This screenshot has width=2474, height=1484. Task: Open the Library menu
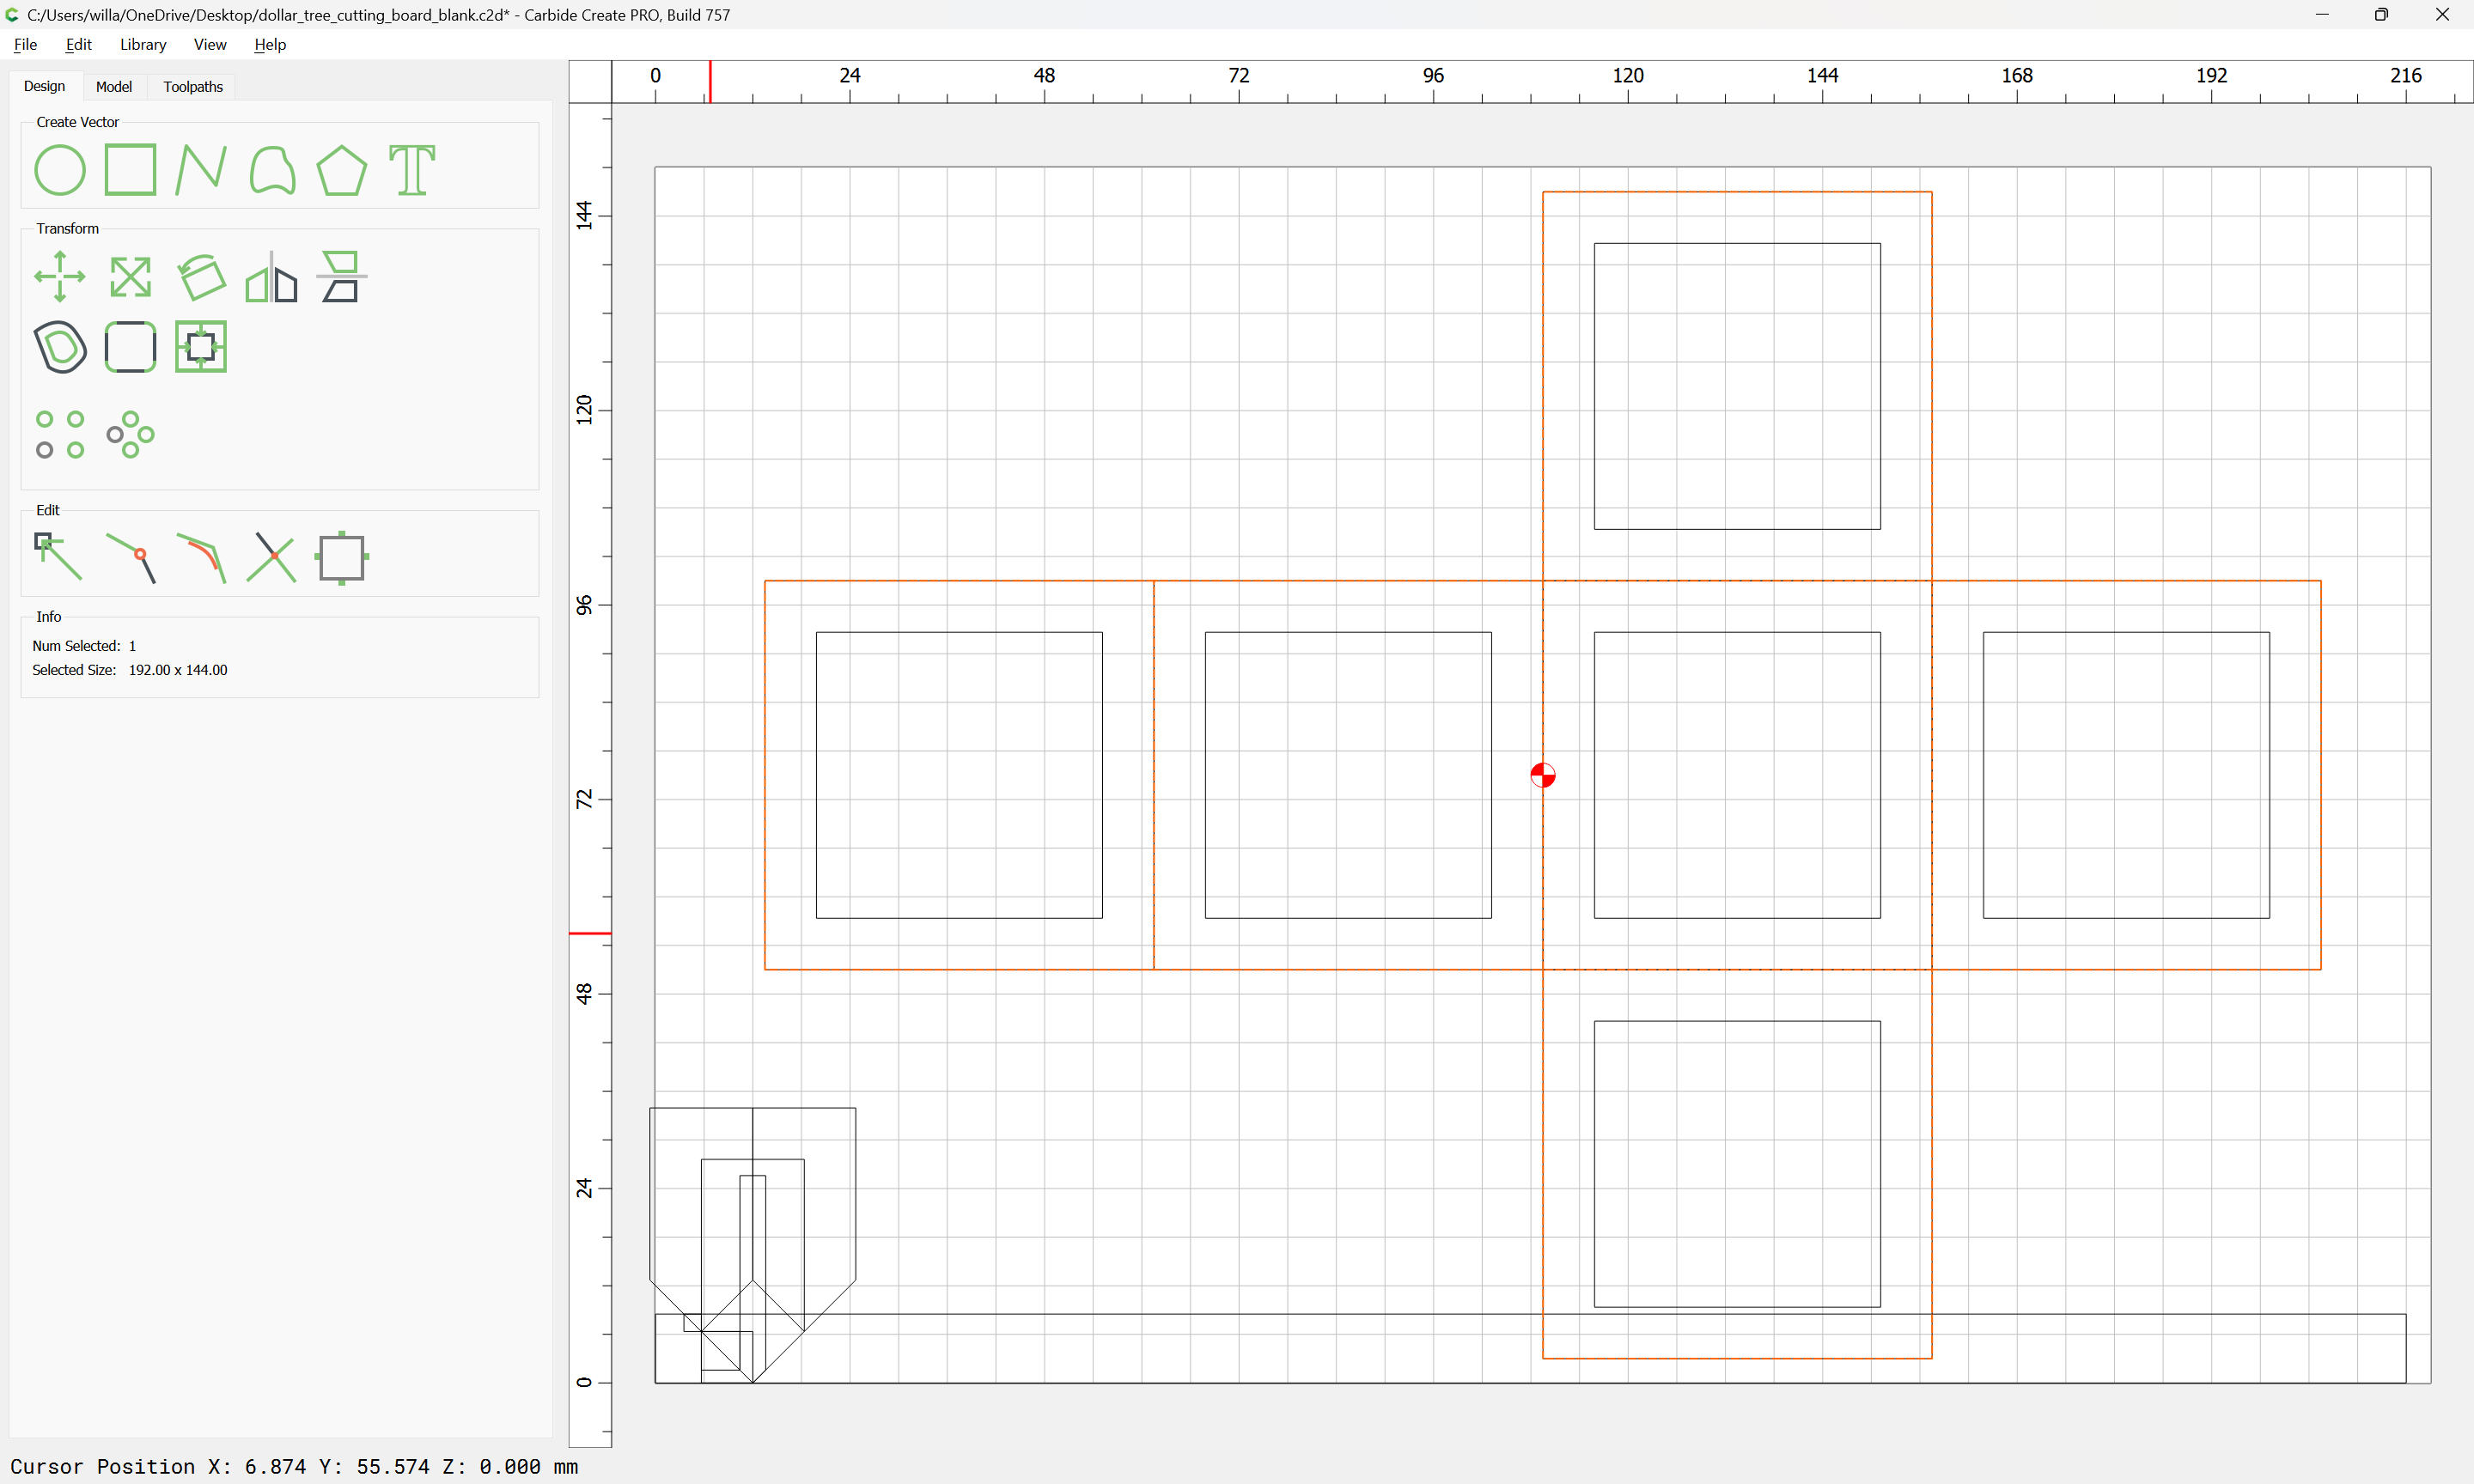(143, 44)
